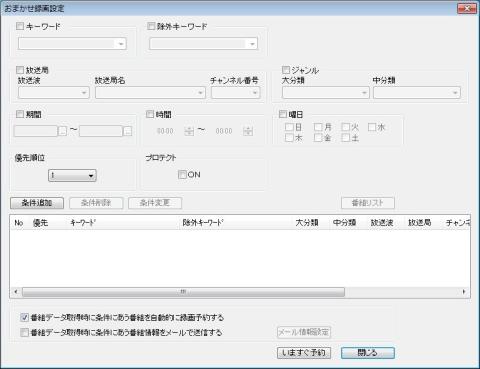Close the おまかせ録画設定 dialog window

467,8
